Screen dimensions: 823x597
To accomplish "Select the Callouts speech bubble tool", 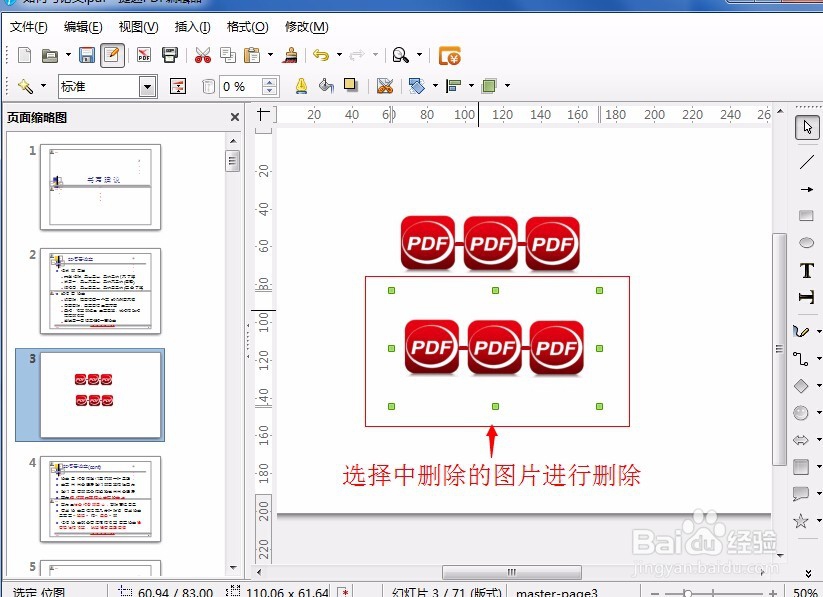I will pos(801,494).
